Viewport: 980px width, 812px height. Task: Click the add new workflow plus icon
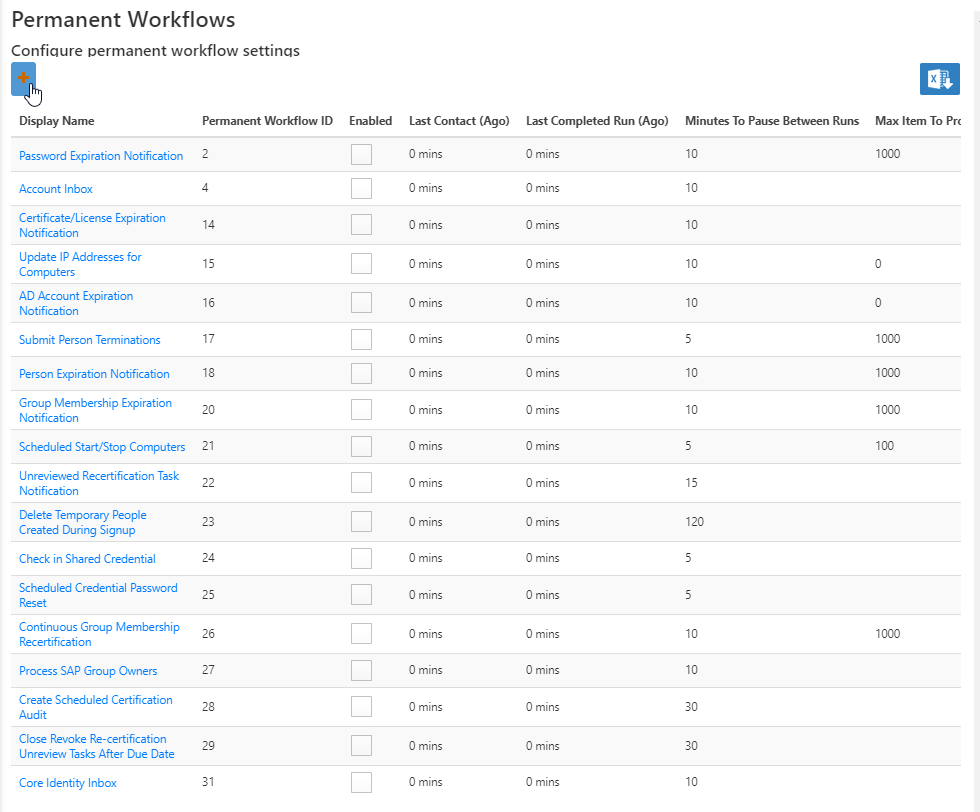click(23, 78)
